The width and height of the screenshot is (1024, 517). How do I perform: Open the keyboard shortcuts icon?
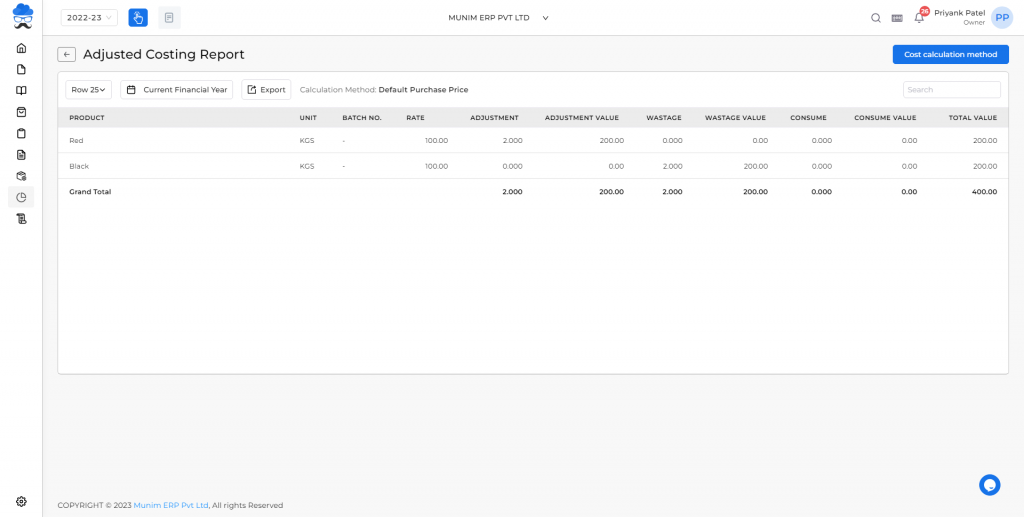[897, 18]
